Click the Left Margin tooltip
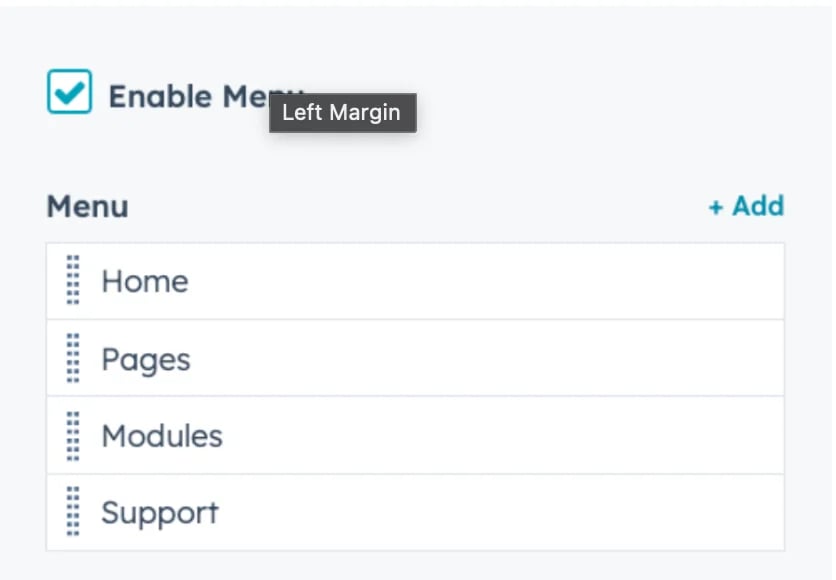The width and height of the screenshot is (836, 580). pos(342,113)
